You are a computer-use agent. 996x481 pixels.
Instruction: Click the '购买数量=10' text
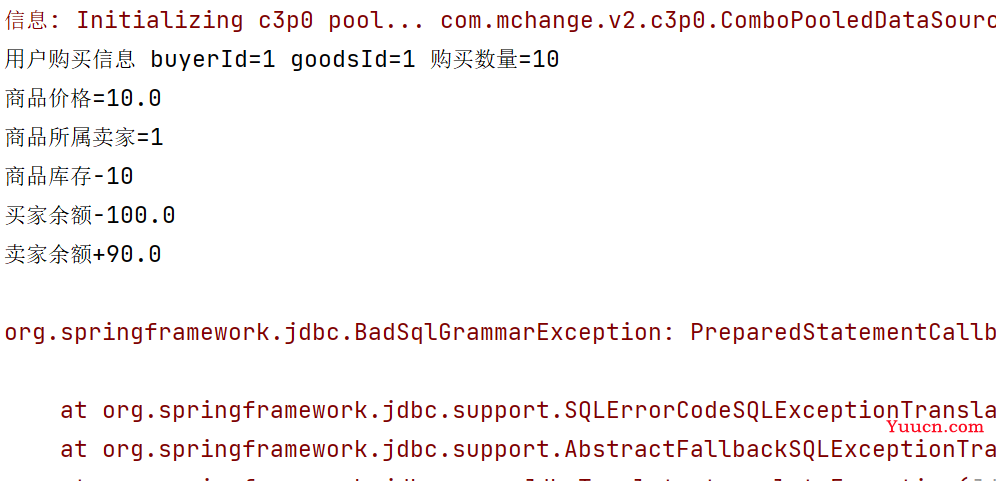494,60
